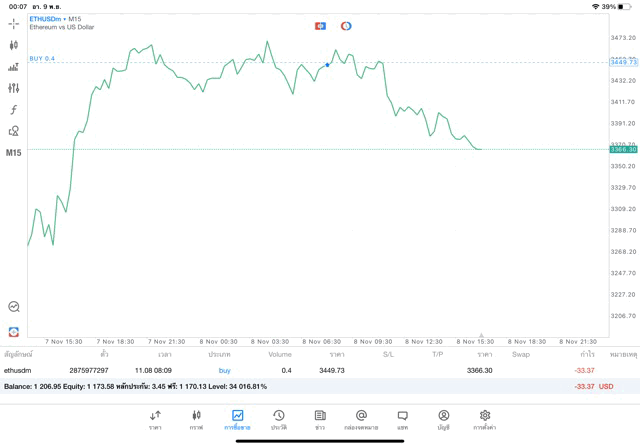This screenshot has height=447, width=640.
Task: Tap the circular icon beside the flag
Action: coord(346,25)
